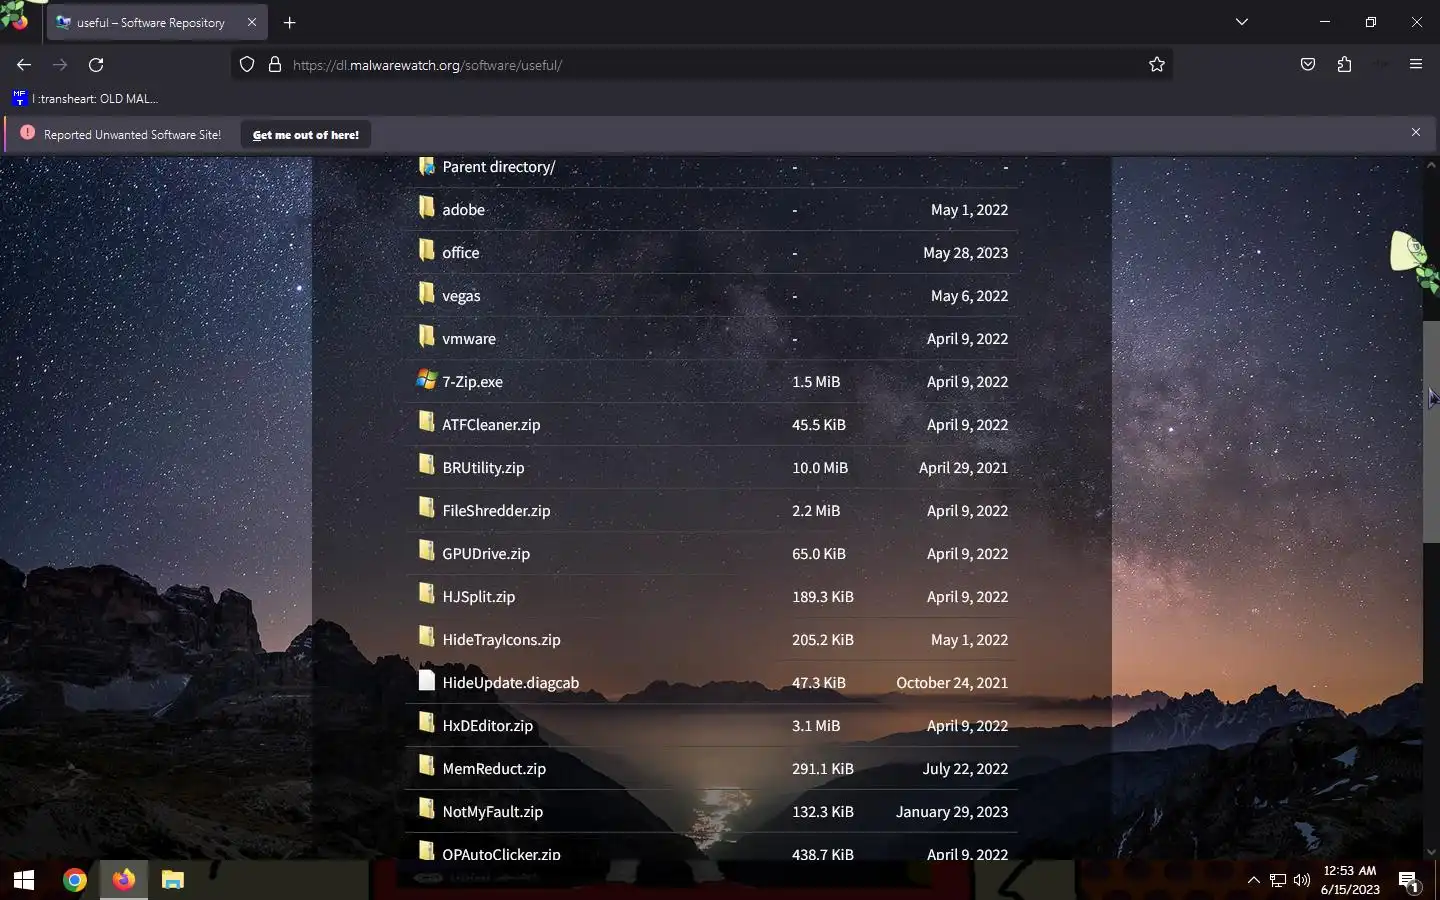
Task: Click the page vertical scrollbar thumb
Action: [x=1431, y=432]
